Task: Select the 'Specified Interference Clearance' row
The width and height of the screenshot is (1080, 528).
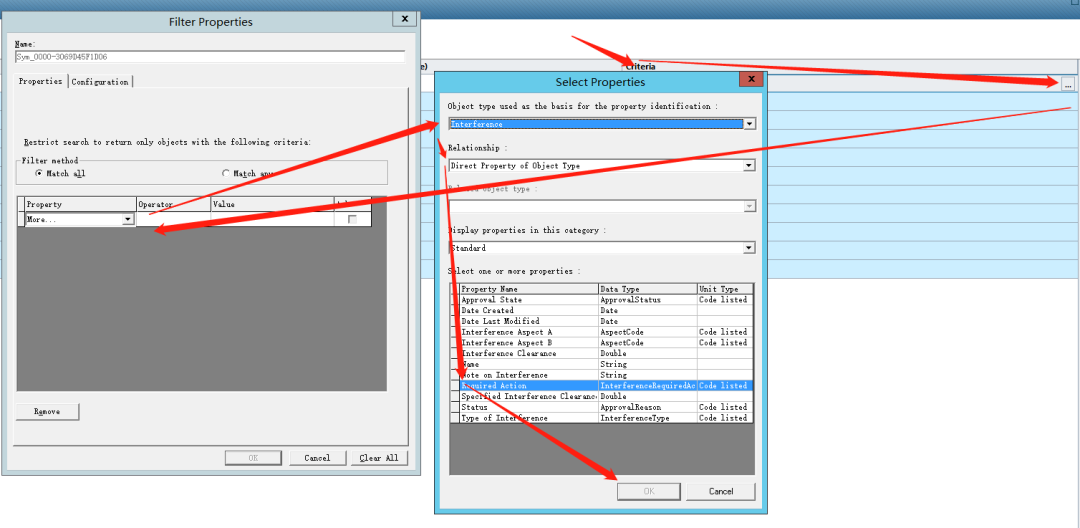Action: tap(602, 397)
